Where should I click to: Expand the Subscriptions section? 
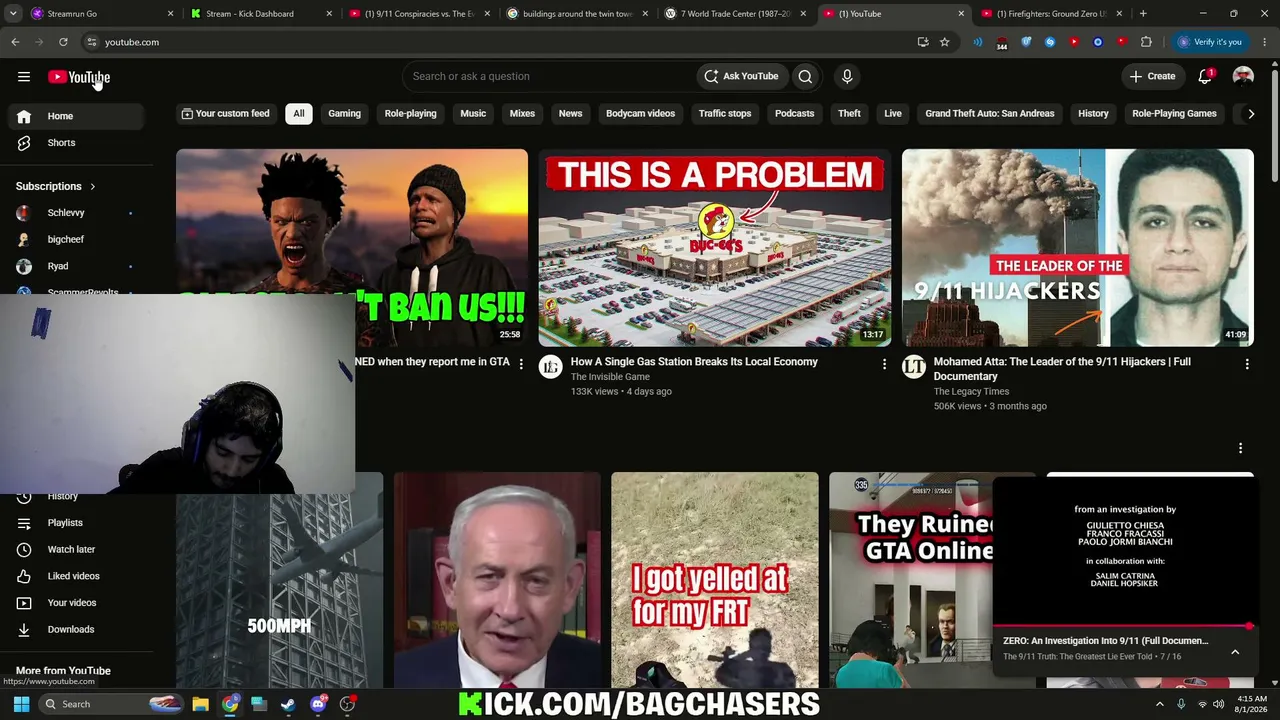point(56,186)
